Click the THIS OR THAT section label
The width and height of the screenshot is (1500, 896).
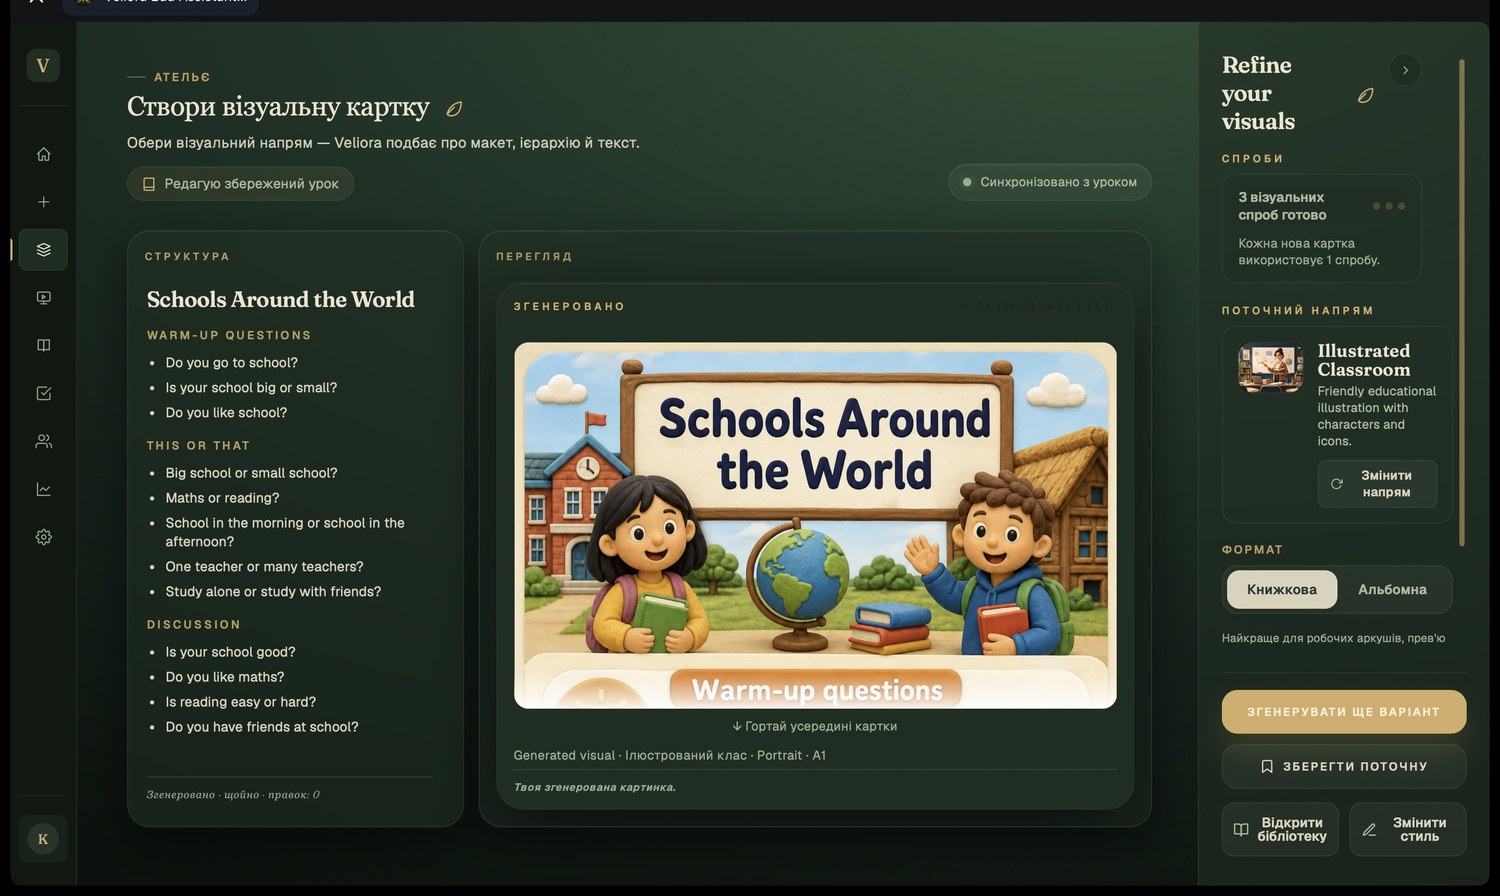pos(198,446)
